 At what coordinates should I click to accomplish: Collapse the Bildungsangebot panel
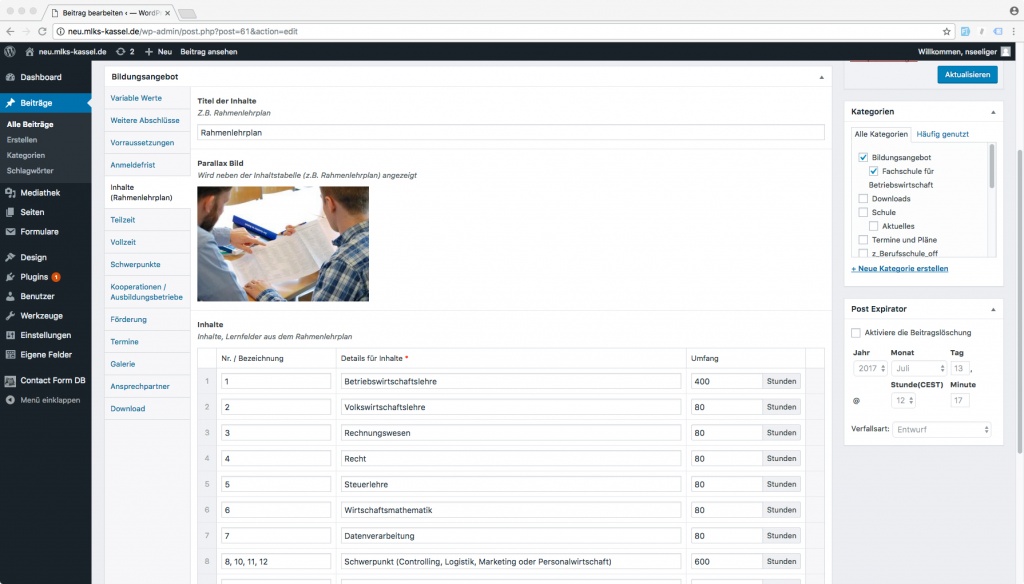[821, 77]
